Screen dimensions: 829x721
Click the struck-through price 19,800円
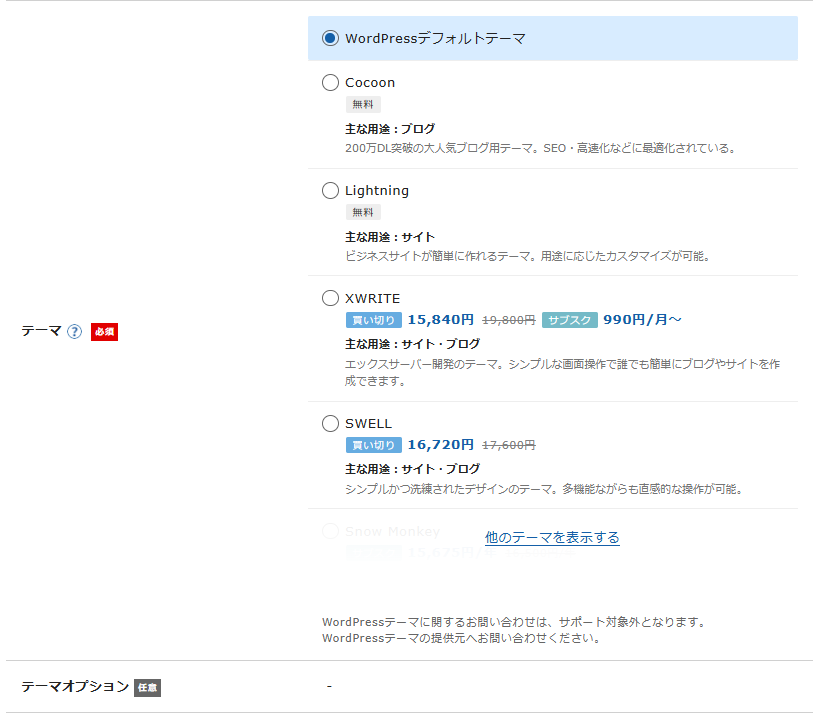coord(509,320)
